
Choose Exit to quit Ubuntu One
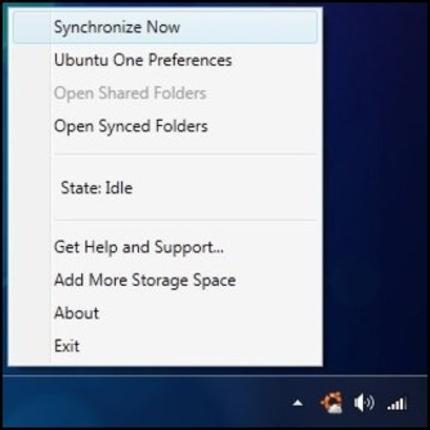click(x=67, y=346)
